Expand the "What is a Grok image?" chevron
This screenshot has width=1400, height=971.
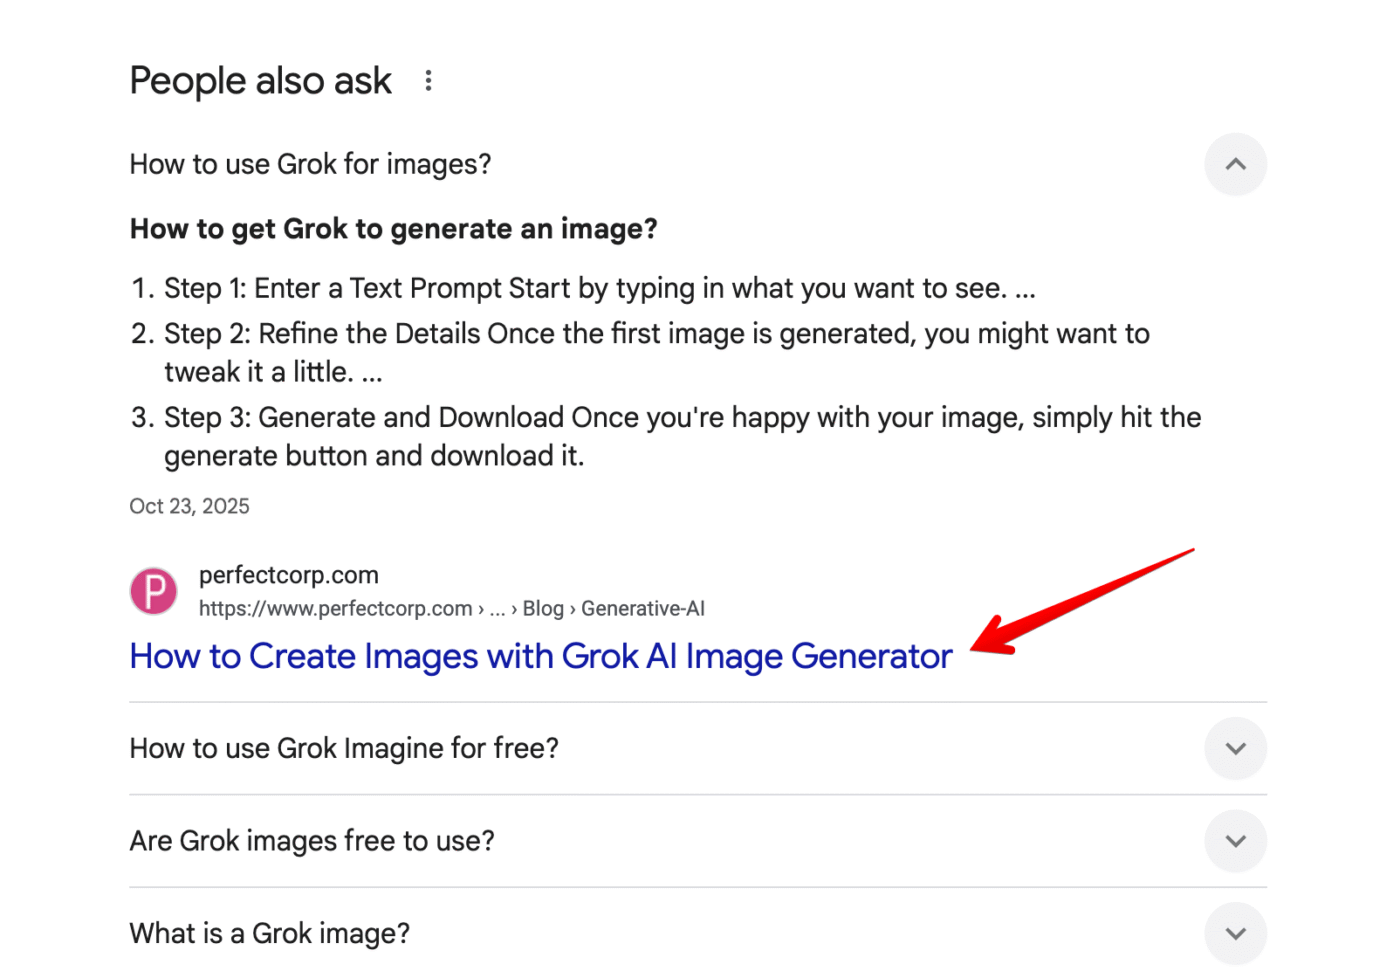click(1235, 933)
